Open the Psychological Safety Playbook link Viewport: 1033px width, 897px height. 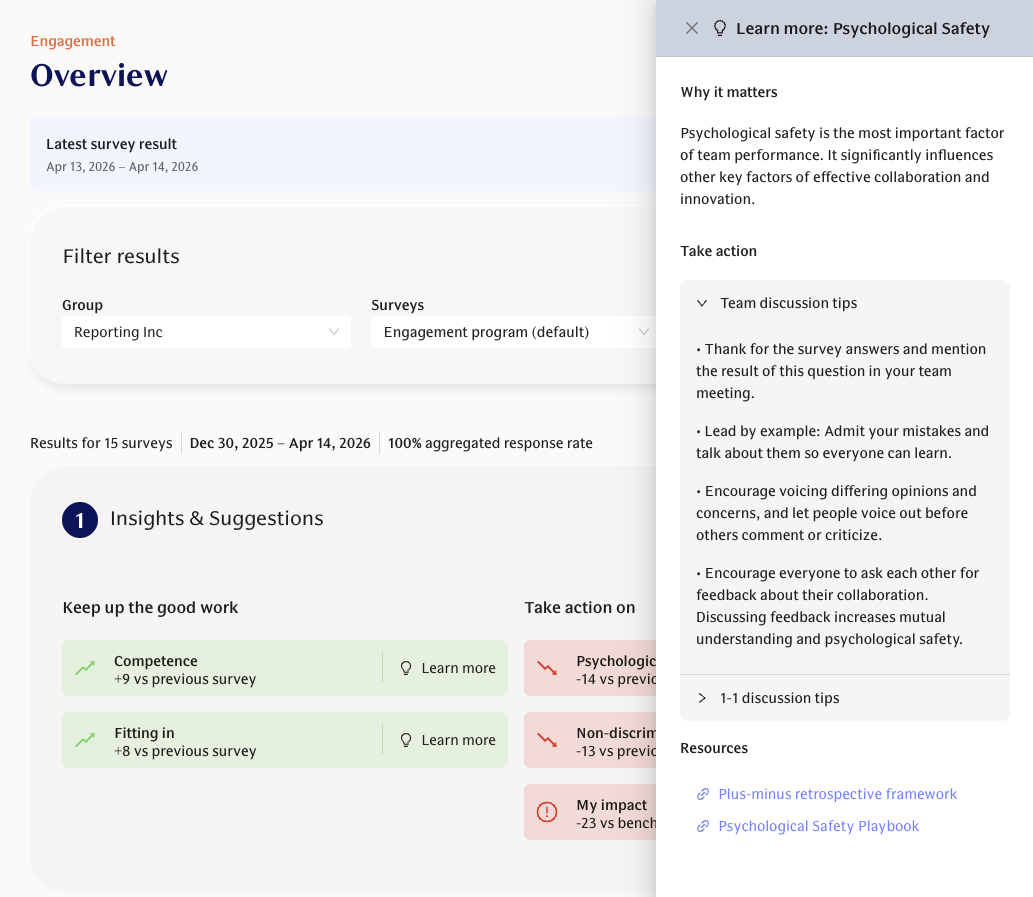pos(818,826)
